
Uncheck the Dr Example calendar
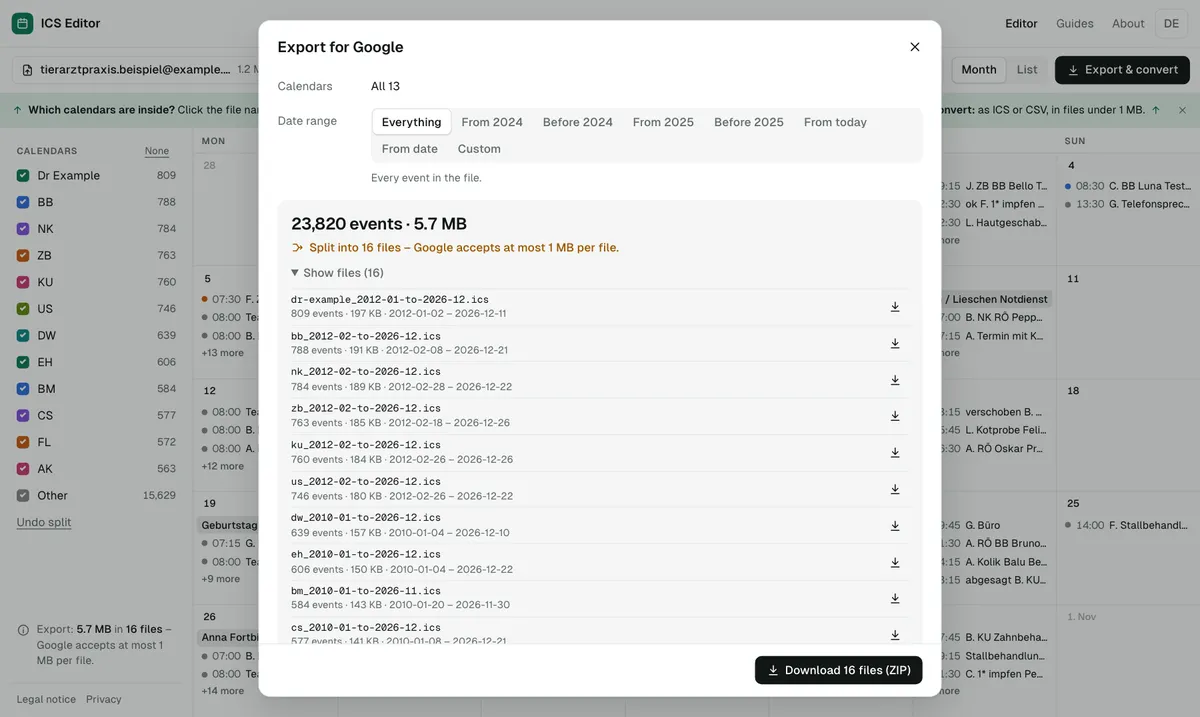(x=23, y=175)
